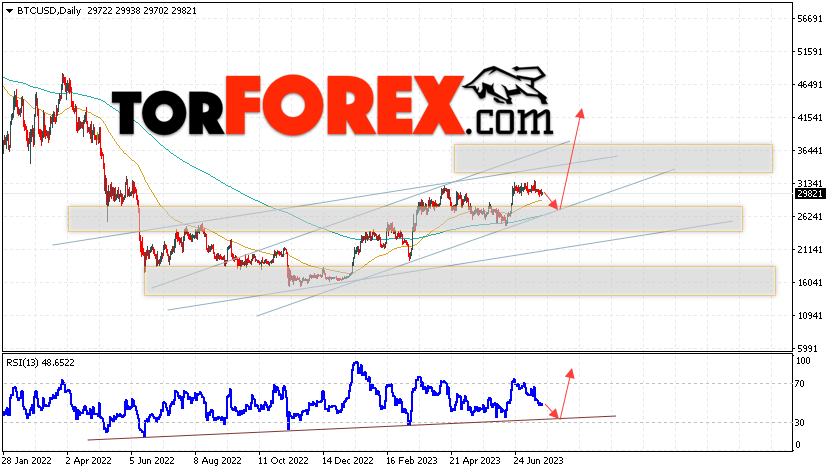This screenshot has height=472, width=833.
Task: Select price axis label 26241
Action: (x=810, y=216)
